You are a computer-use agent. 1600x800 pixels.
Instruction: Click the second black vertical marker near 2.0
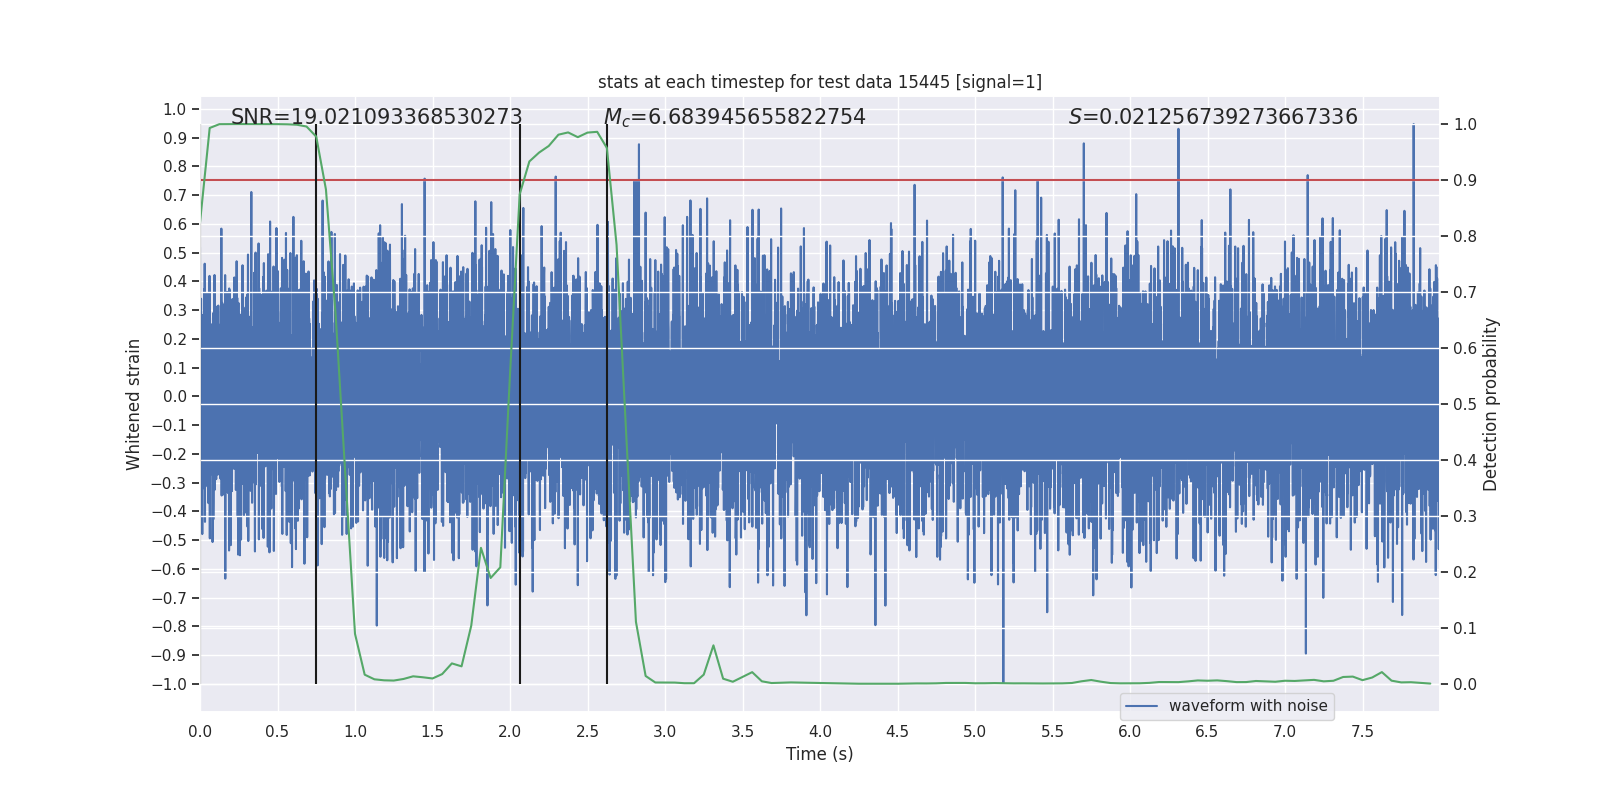[x=520, y=404]
